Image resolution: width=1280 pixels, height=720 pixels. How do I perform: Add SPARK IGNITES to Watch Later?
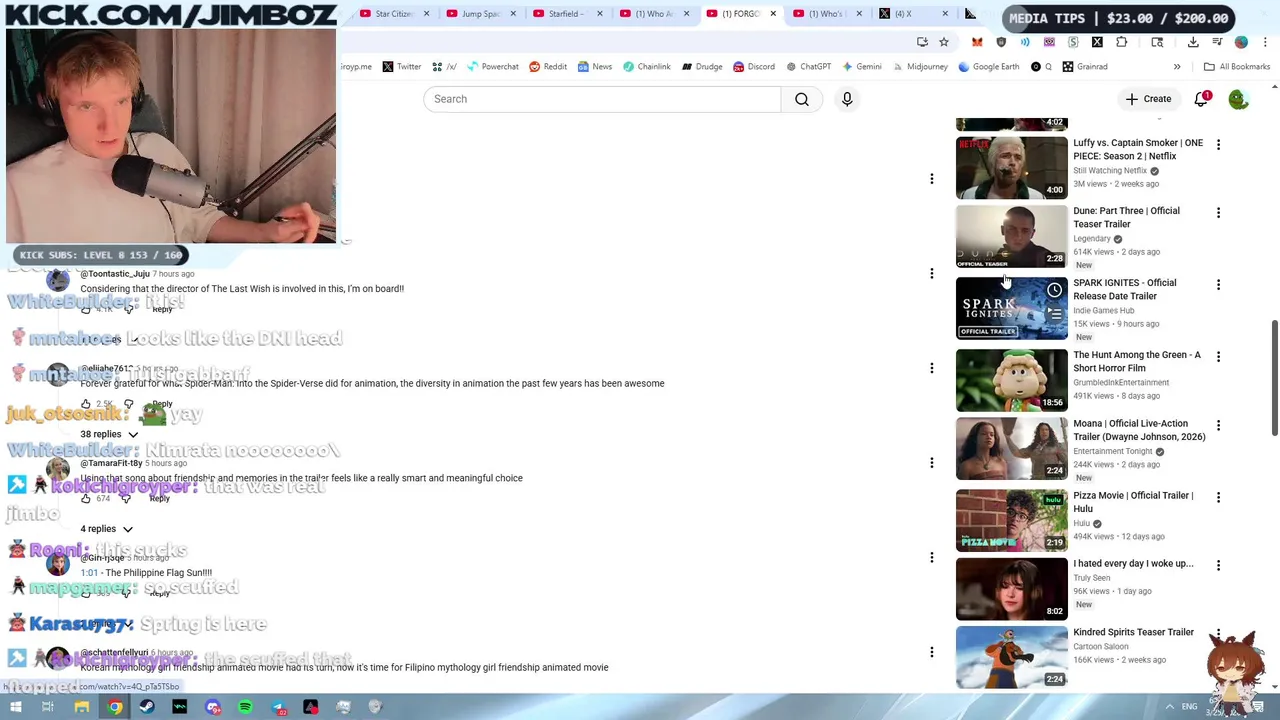(x=1054, y=291)
